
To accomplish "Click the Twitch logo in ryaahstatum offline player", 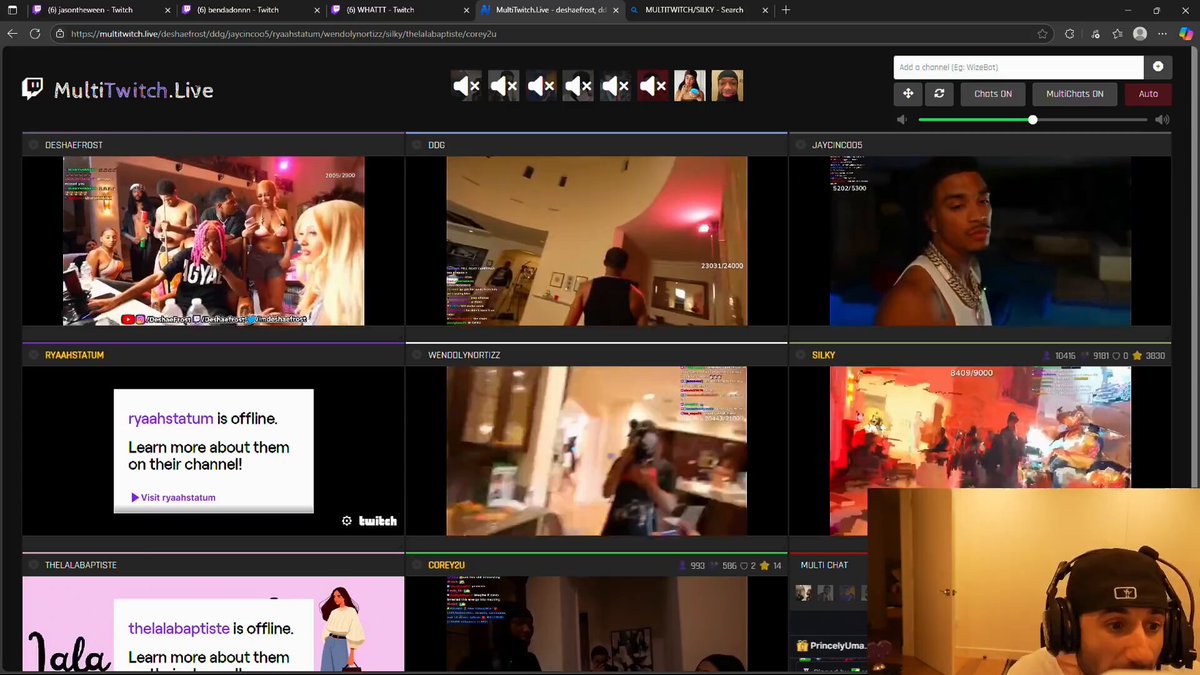I will [378, 521].
